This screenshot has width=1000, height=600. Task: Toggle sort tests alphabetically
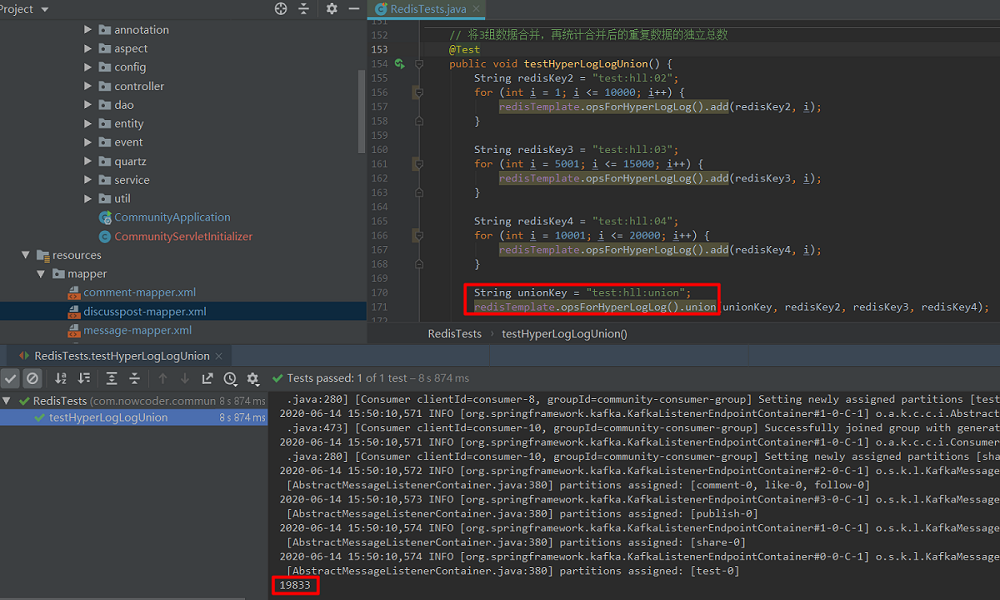(61, 379)
